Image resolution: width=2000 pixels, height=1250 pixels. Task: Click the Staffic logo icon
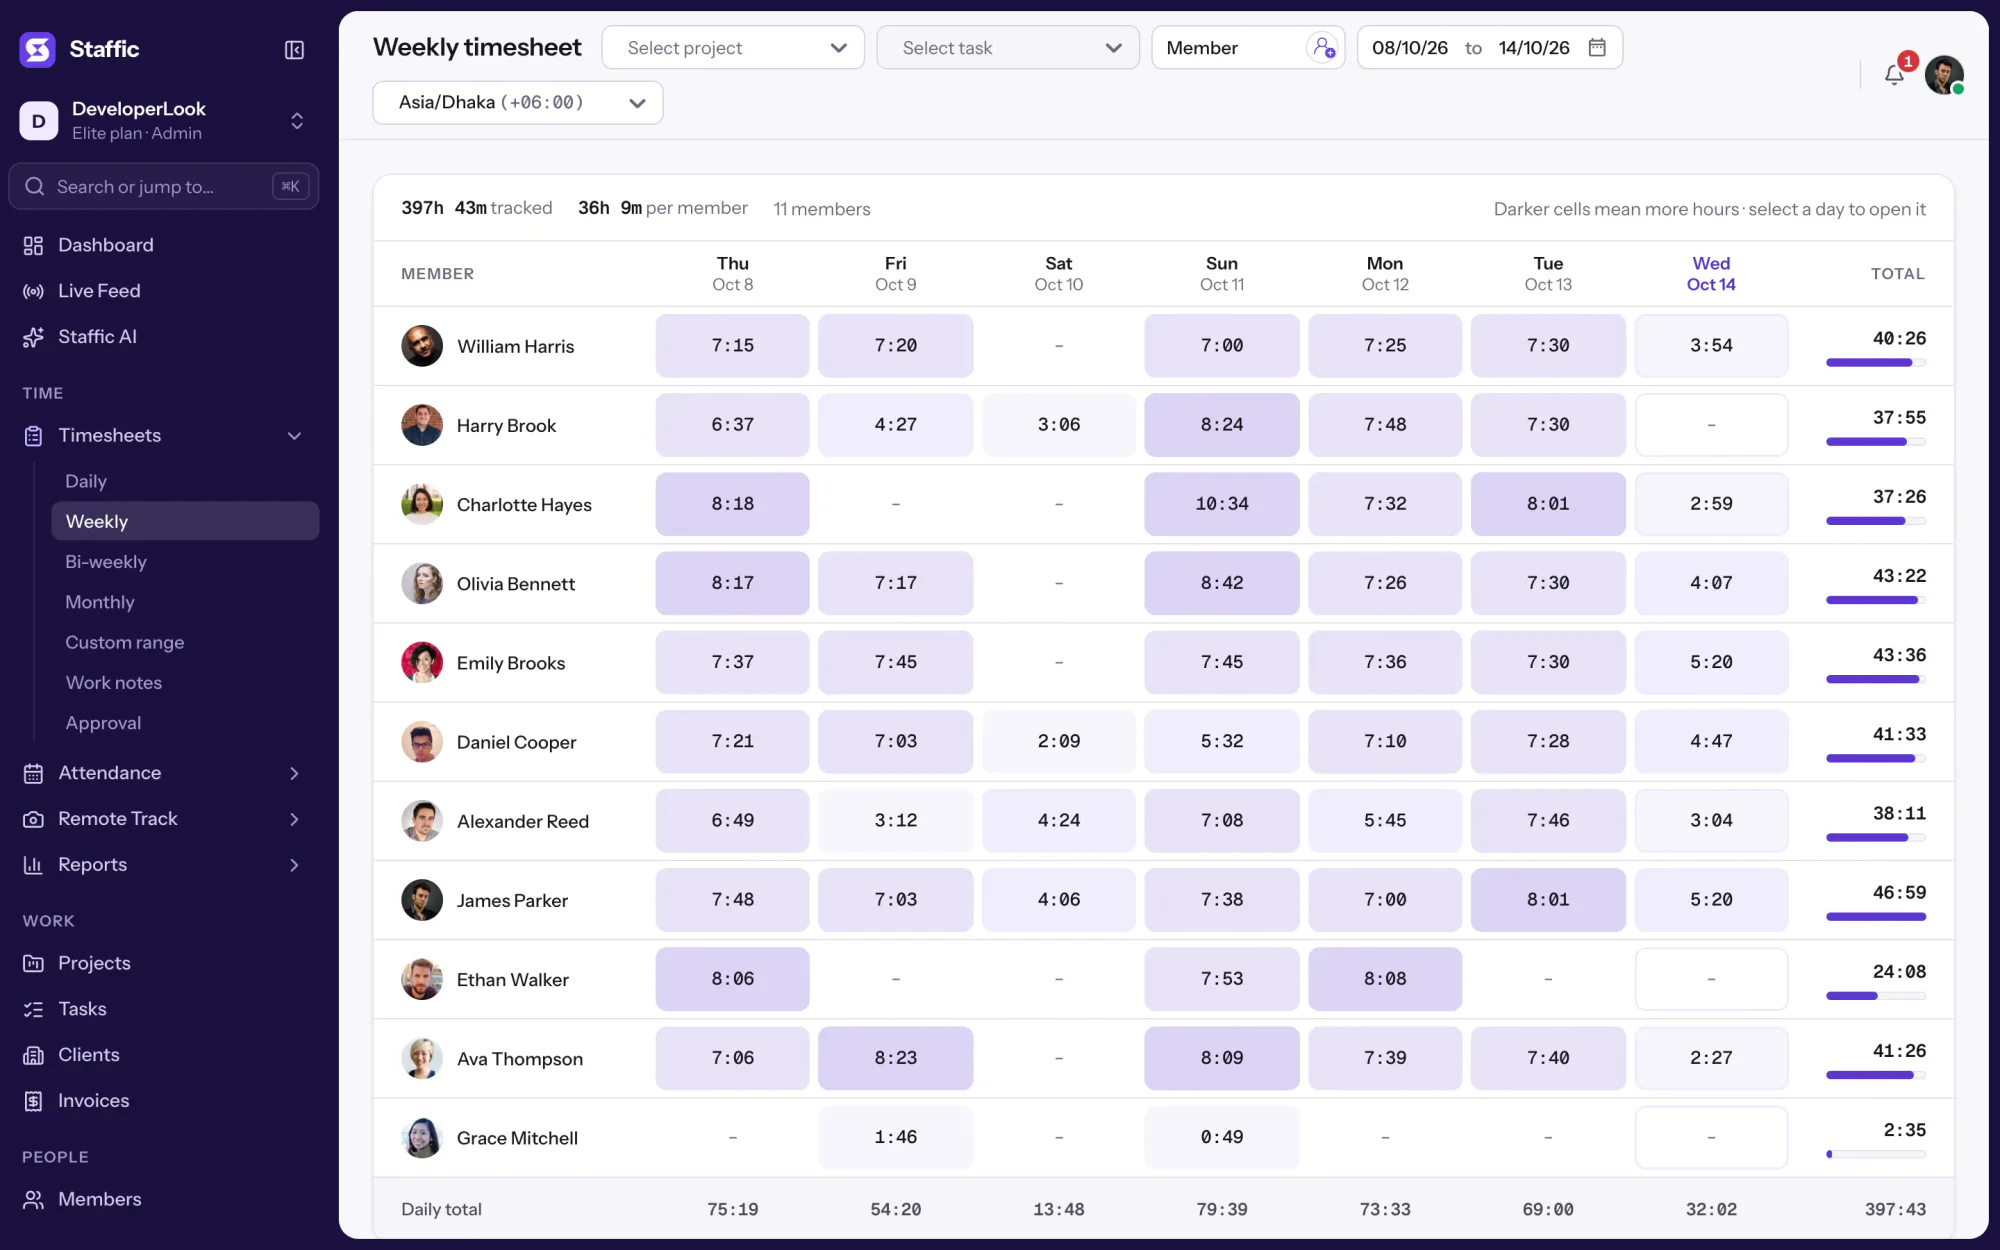38,49
